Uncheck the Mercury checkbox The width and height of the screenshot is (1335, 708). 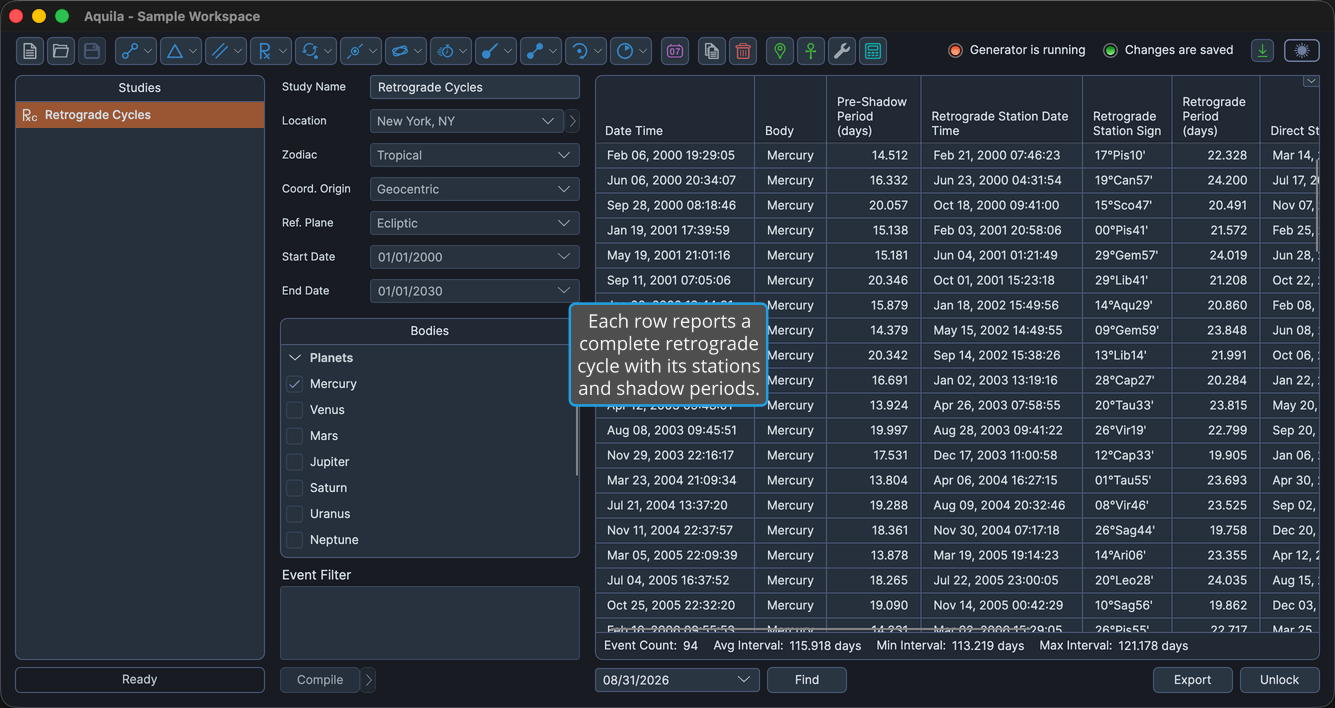pyautogui.click(x=294, y=384)
